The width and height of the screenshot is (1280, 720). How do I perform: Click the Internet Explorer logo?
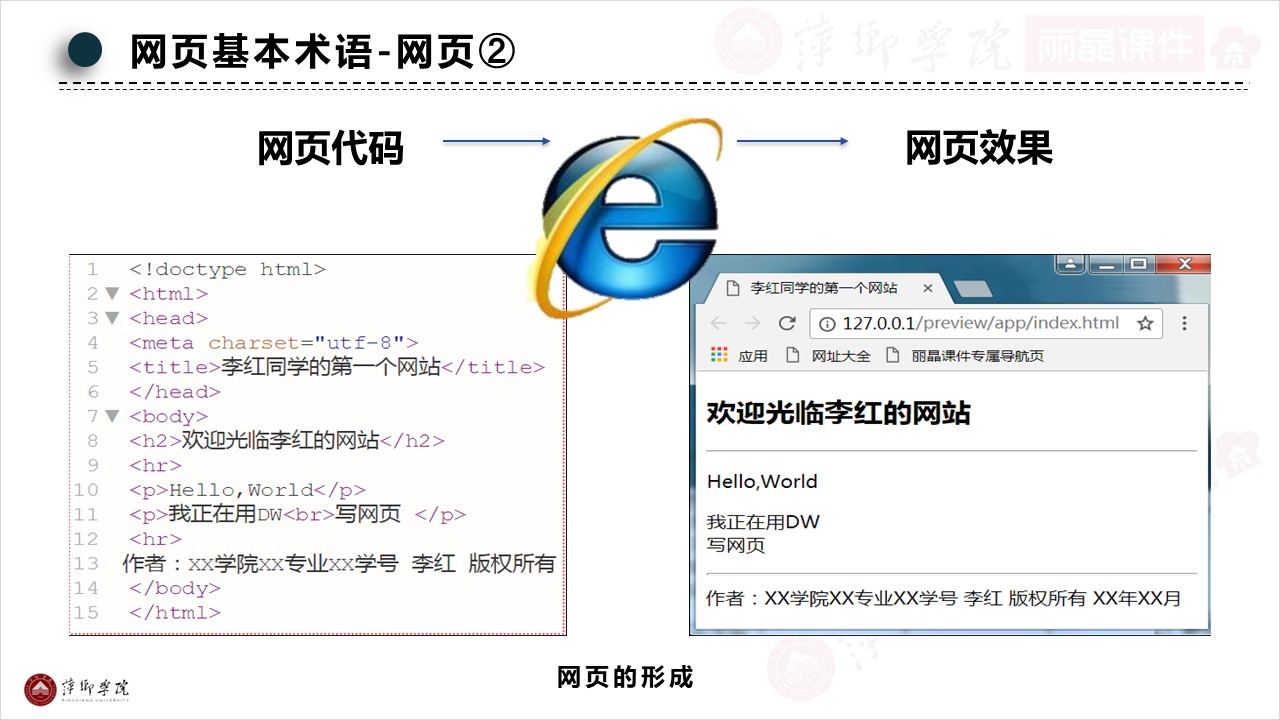click(x=628, y=219)
